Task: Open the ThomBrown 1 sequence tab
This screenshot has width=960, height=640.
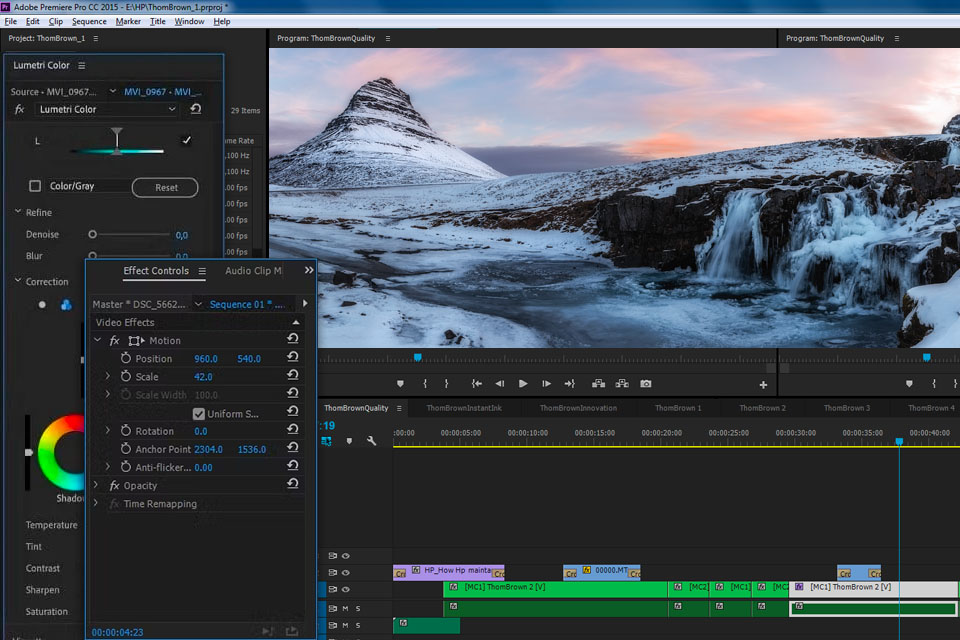Action: pos(678,408)
